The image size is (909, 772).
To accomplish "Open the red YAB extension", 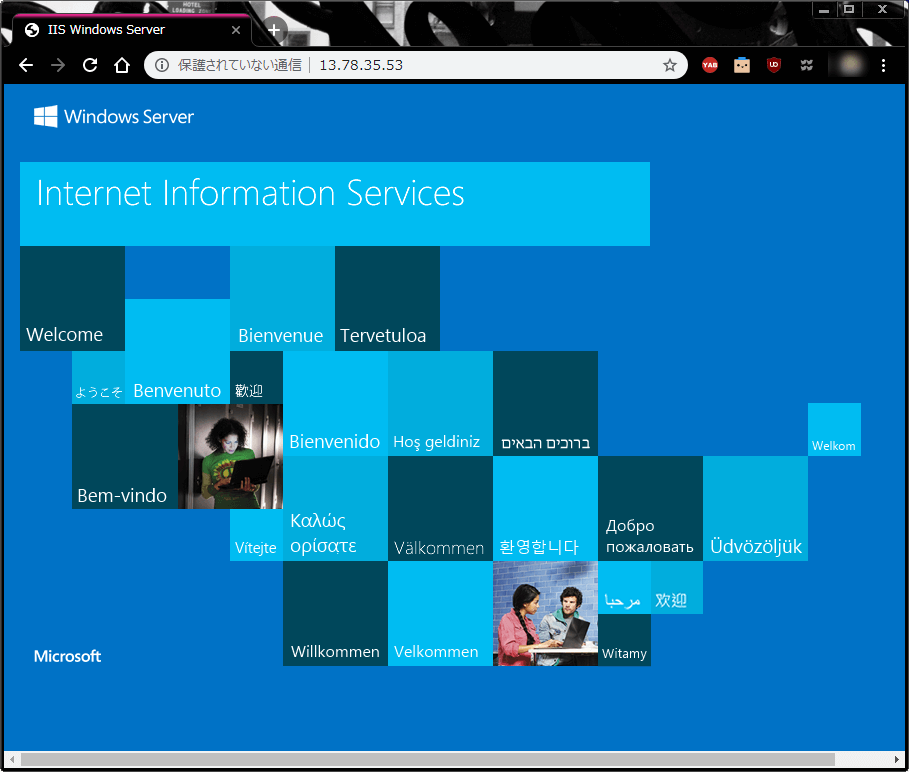I will tap(710, 65).
